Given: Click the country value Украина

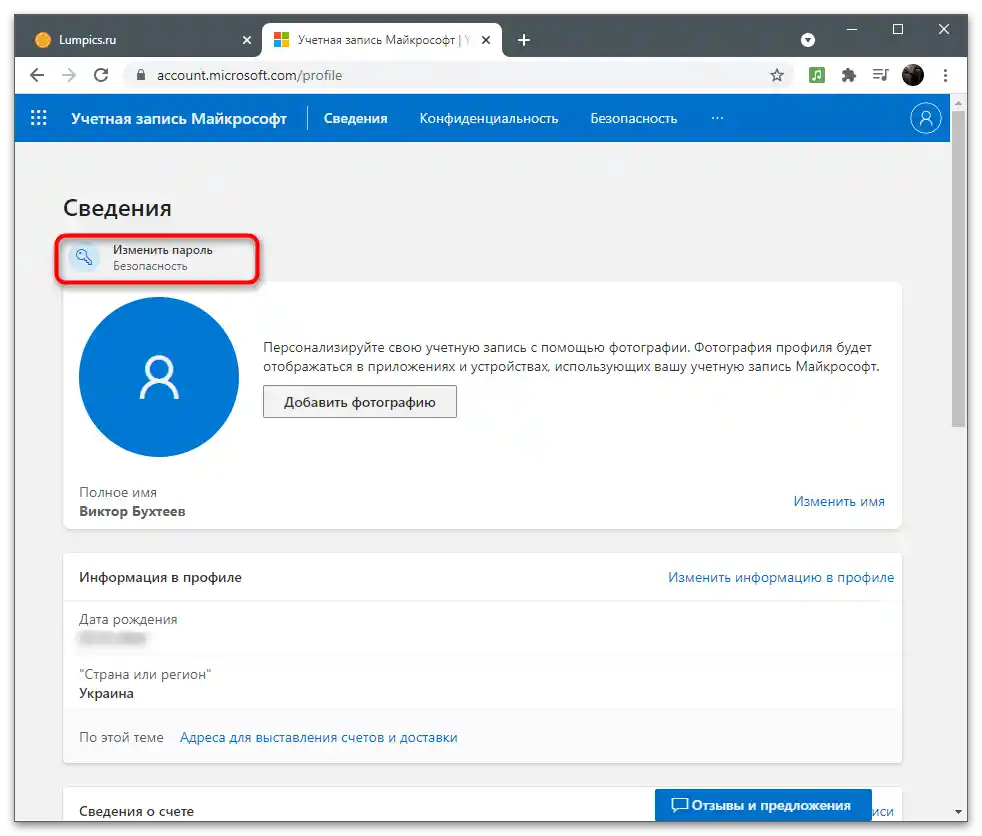Looking at the screenshot, I should pyautogui.click(x=106, y=694).
